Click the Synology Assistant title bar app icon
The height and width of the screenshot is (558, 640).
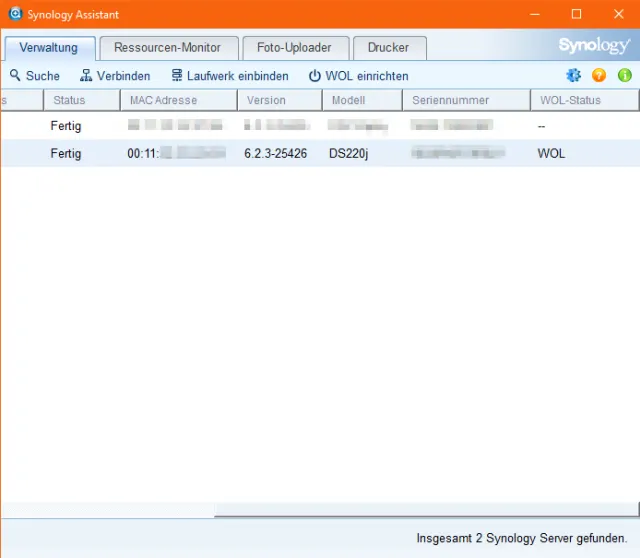click(x=15, y=13)
